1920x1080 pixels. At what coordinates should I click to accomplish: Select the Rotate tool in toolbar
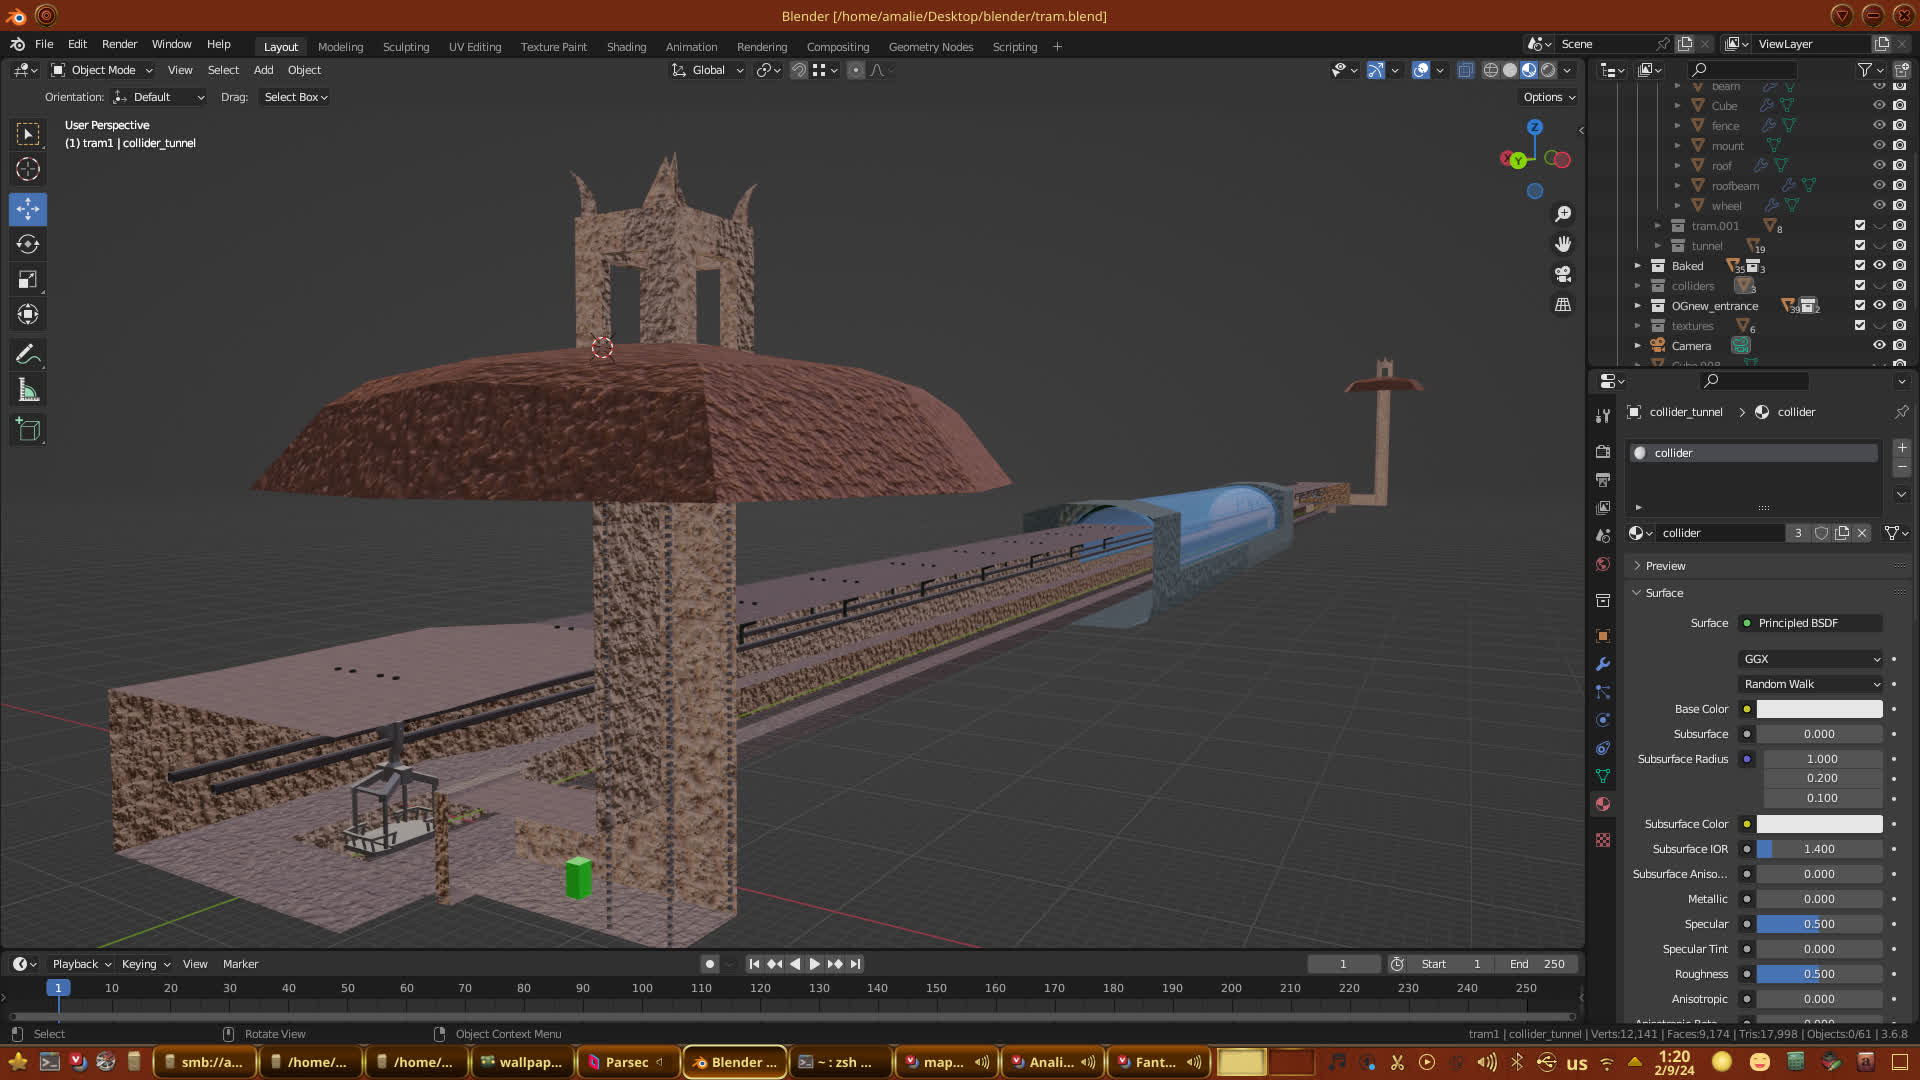28,244
